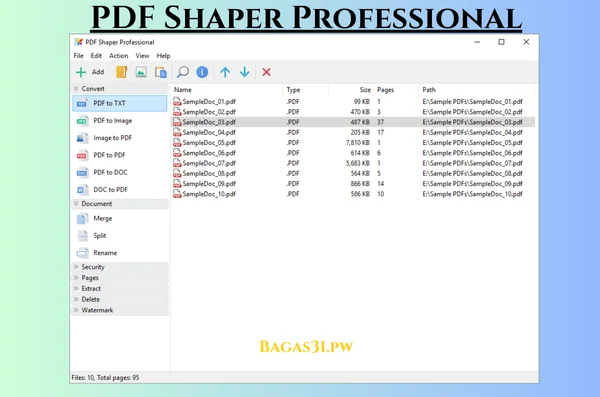Click the Merge document icon
This screenshot has height=397, width=600.
pos(82,219)
